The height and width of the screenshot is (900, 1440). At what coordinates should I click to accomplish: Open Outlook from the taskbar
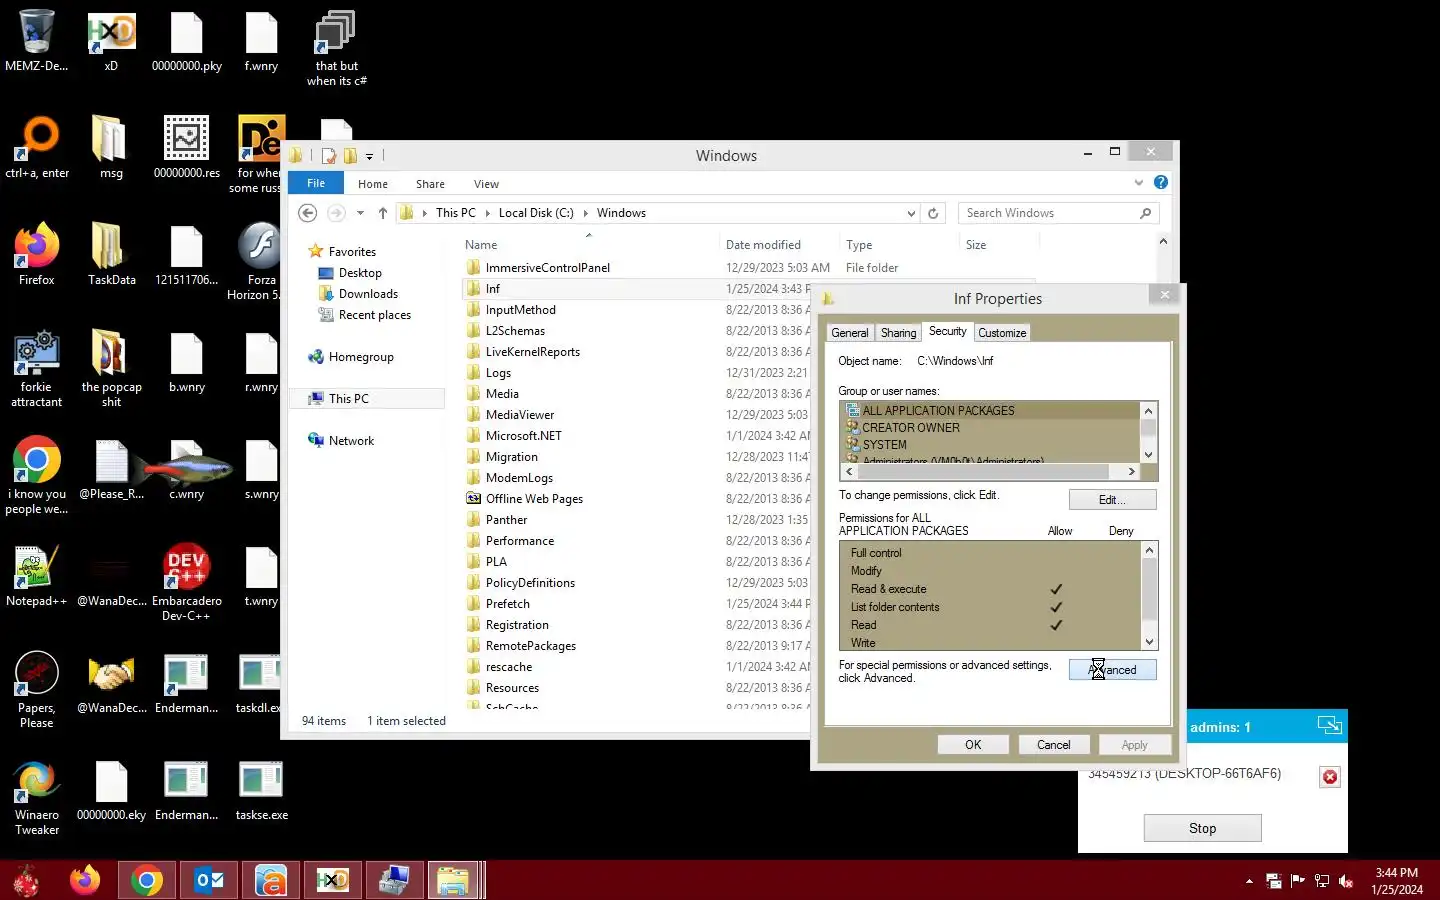(209, 880)
